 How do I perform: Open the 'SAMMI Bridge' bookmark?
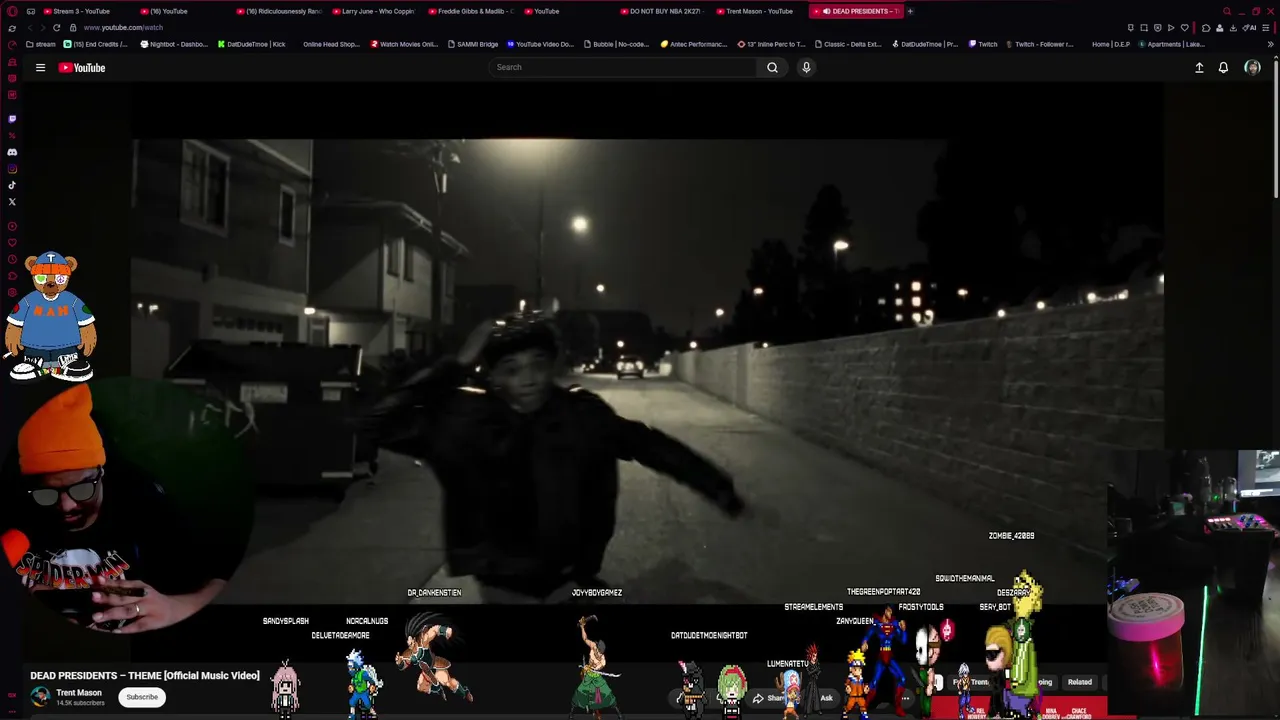(x=473, y=44)
